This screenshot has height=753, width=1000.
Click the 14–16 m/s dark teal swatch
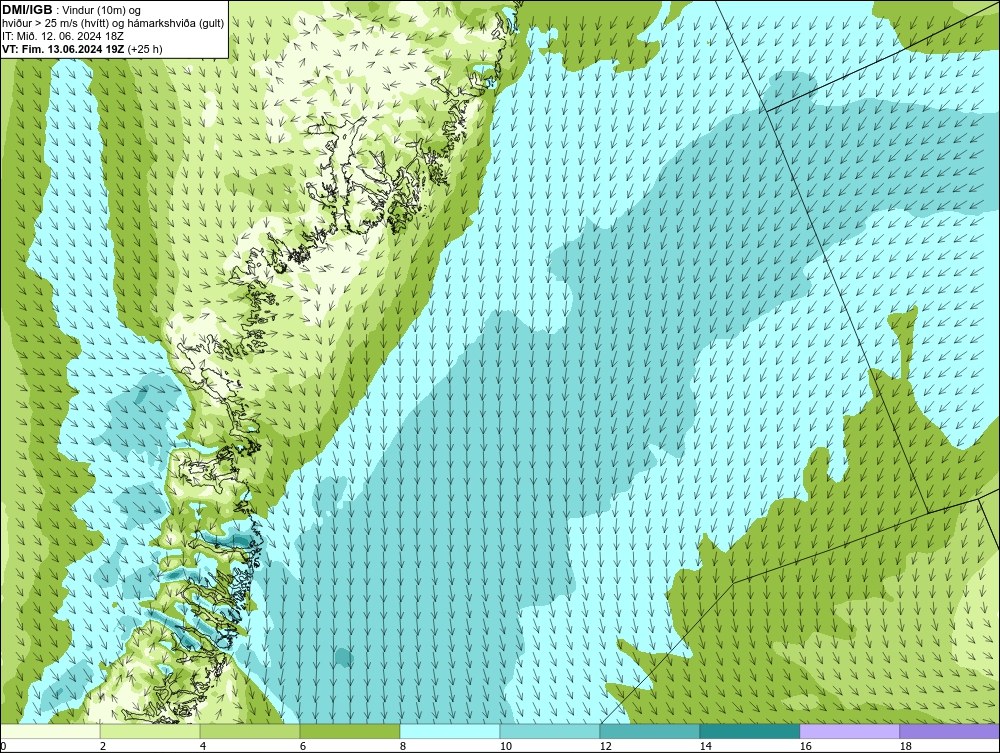pos(749,731)
